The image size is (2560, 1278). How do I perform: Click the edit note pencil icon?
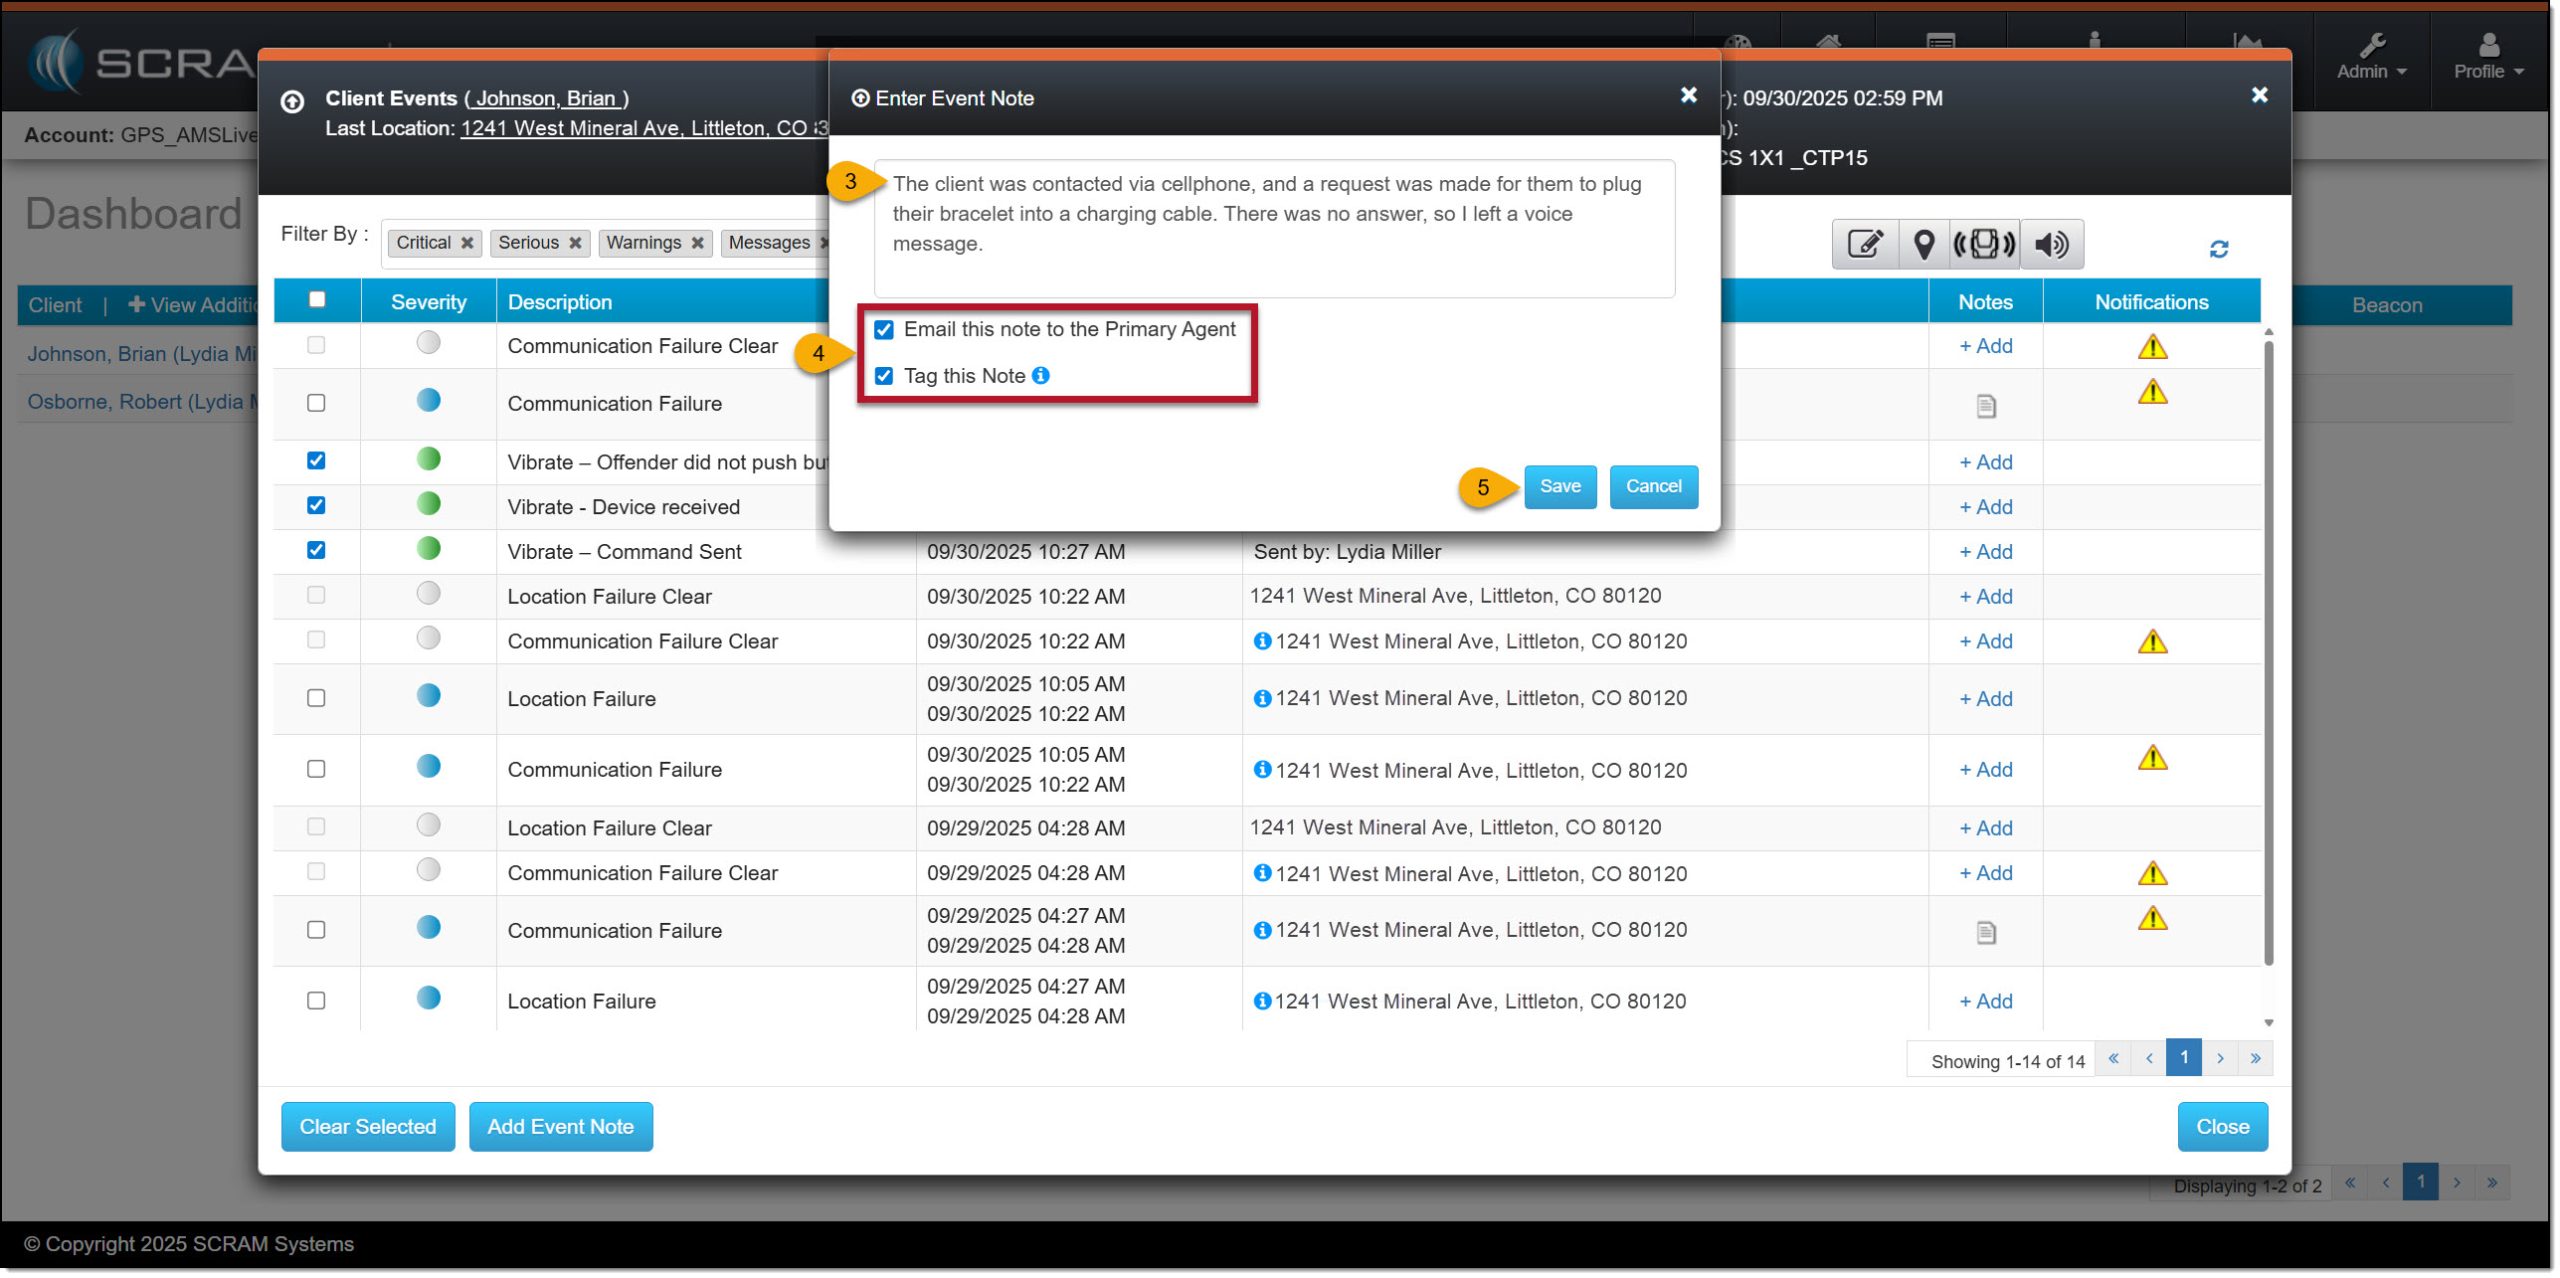coord(1866,244)
